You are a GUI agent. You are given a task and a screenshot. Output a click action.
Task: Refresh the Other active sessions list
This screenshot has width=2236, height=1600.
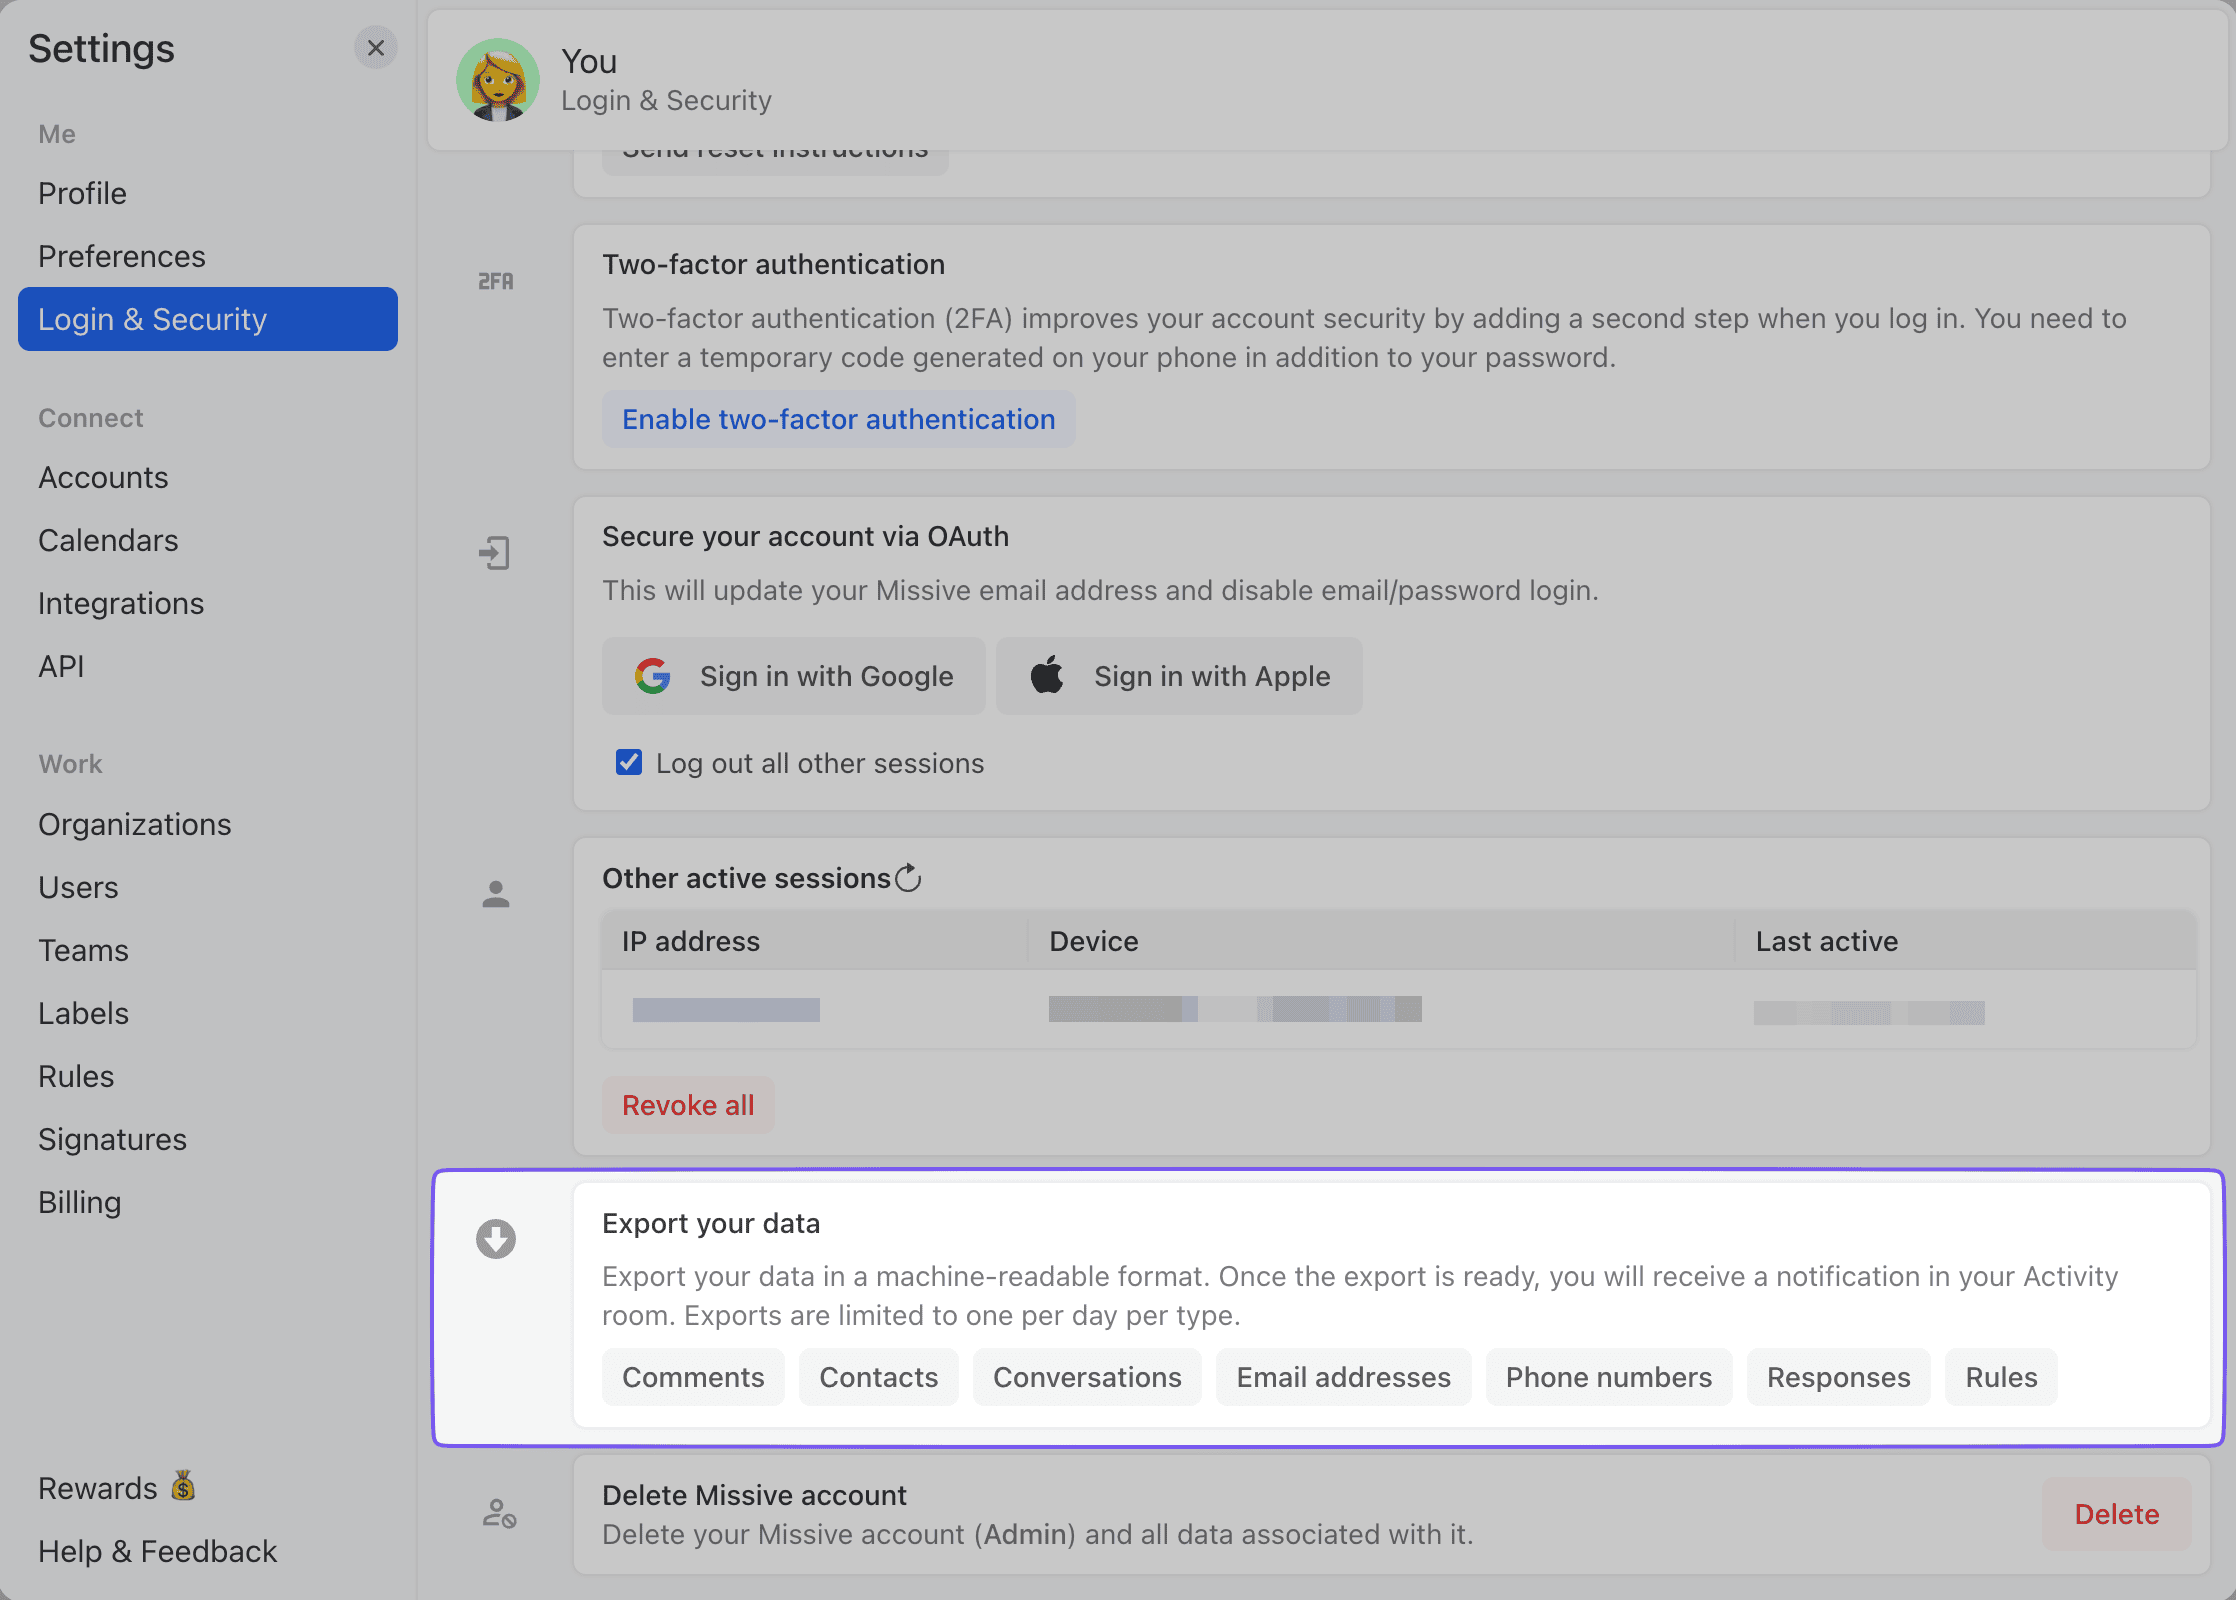click(908, 878)
